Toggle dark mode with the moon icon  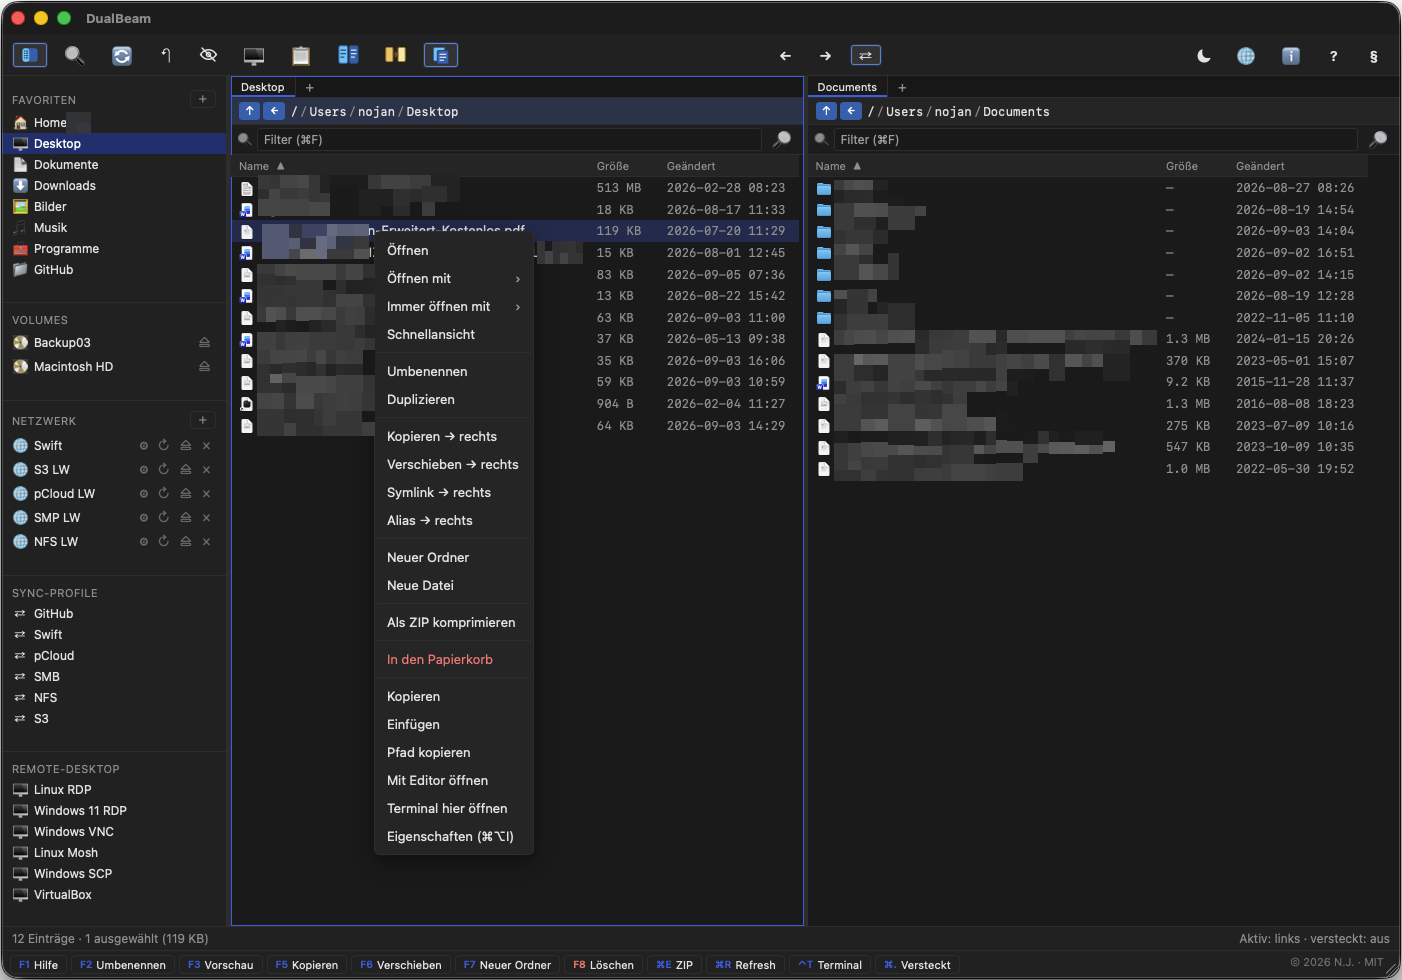1204,56
